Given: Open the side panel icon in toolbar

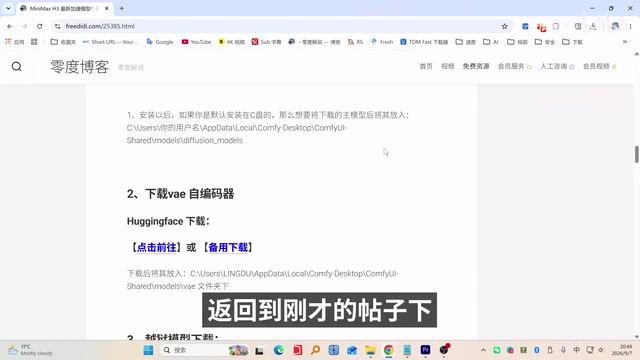Looking at the screenshot, I should point(578,26).
